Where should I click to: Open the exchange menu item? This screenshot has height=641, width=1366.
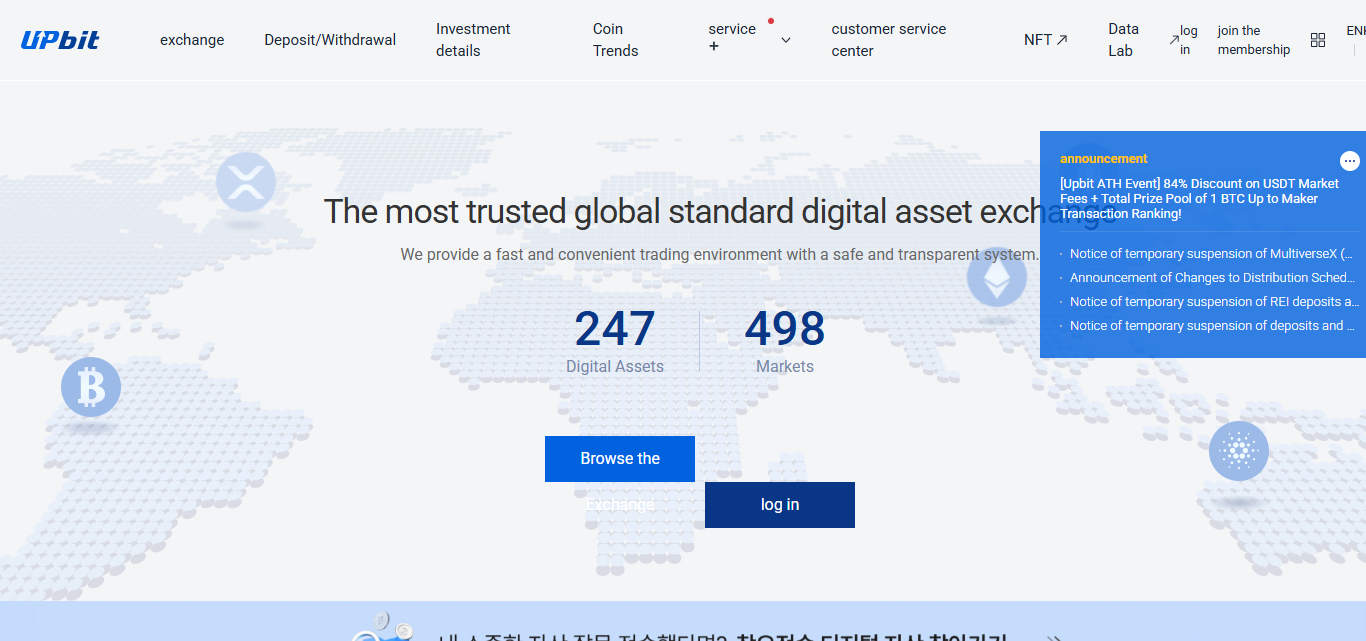pos(192,40)
